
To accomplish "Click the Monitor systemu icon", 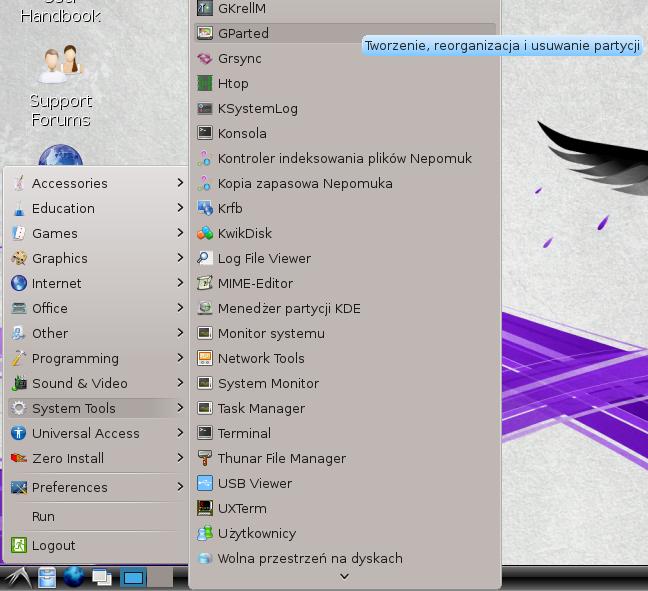I will (x=205, y=334).
